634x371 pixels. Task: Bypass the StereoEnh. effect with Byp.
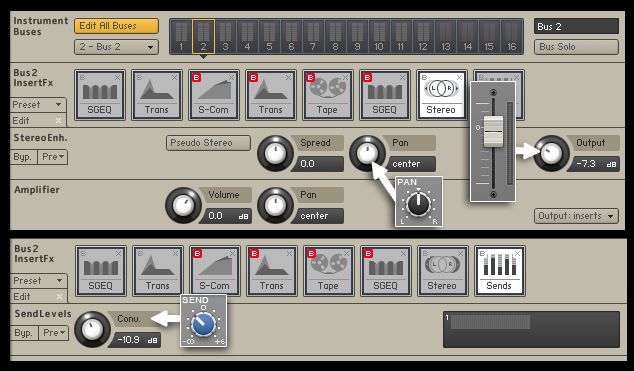[x=23, y=157]
